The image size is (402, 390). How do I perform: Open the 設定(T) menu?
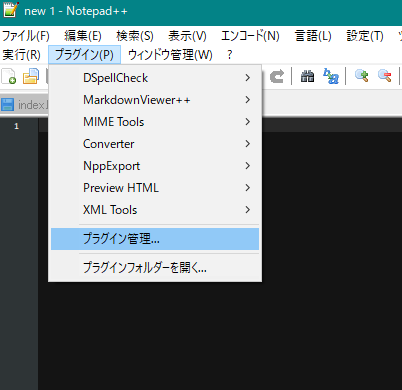point(365,36)
